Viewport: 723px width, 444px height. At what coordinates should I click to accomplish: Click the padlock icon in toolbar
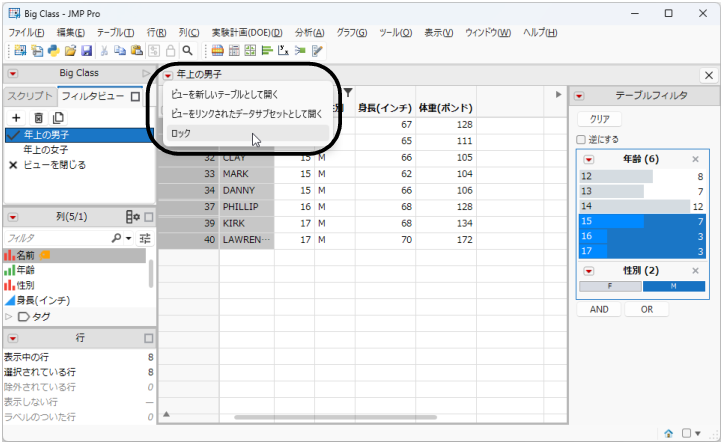[171, 50]
